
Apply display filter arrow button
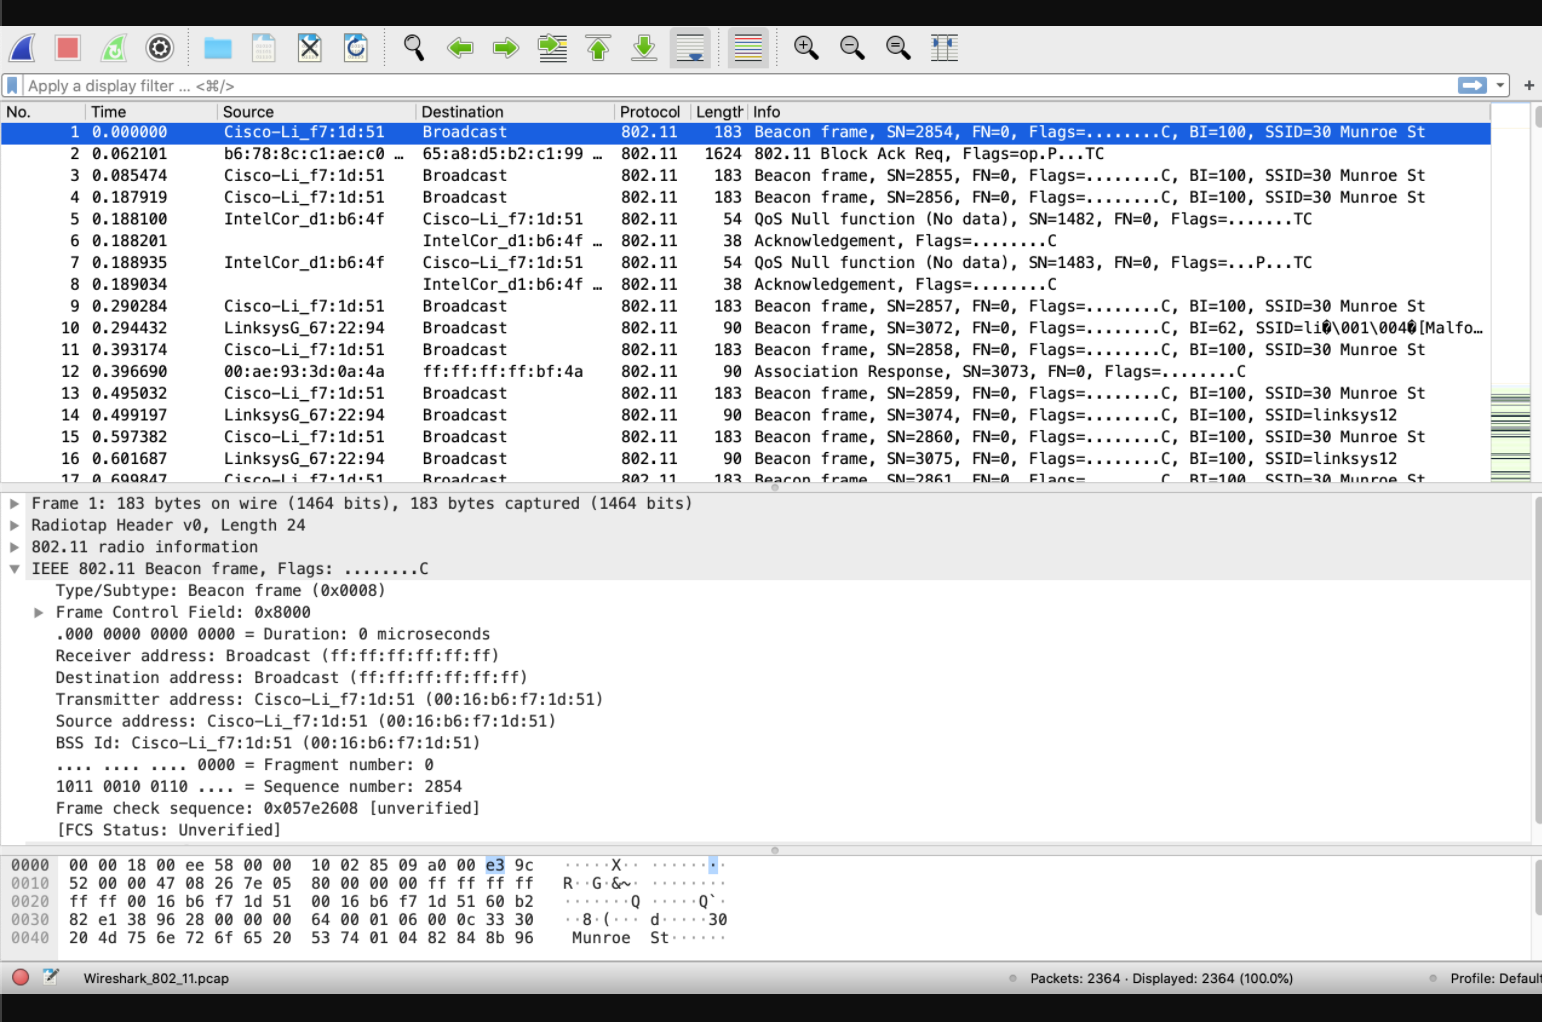coord(1473,86)
